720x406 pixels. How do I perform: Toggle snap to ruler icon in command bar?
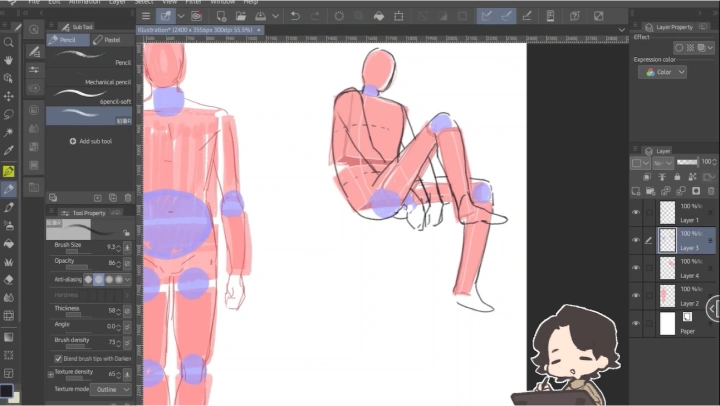click(487, 16)
